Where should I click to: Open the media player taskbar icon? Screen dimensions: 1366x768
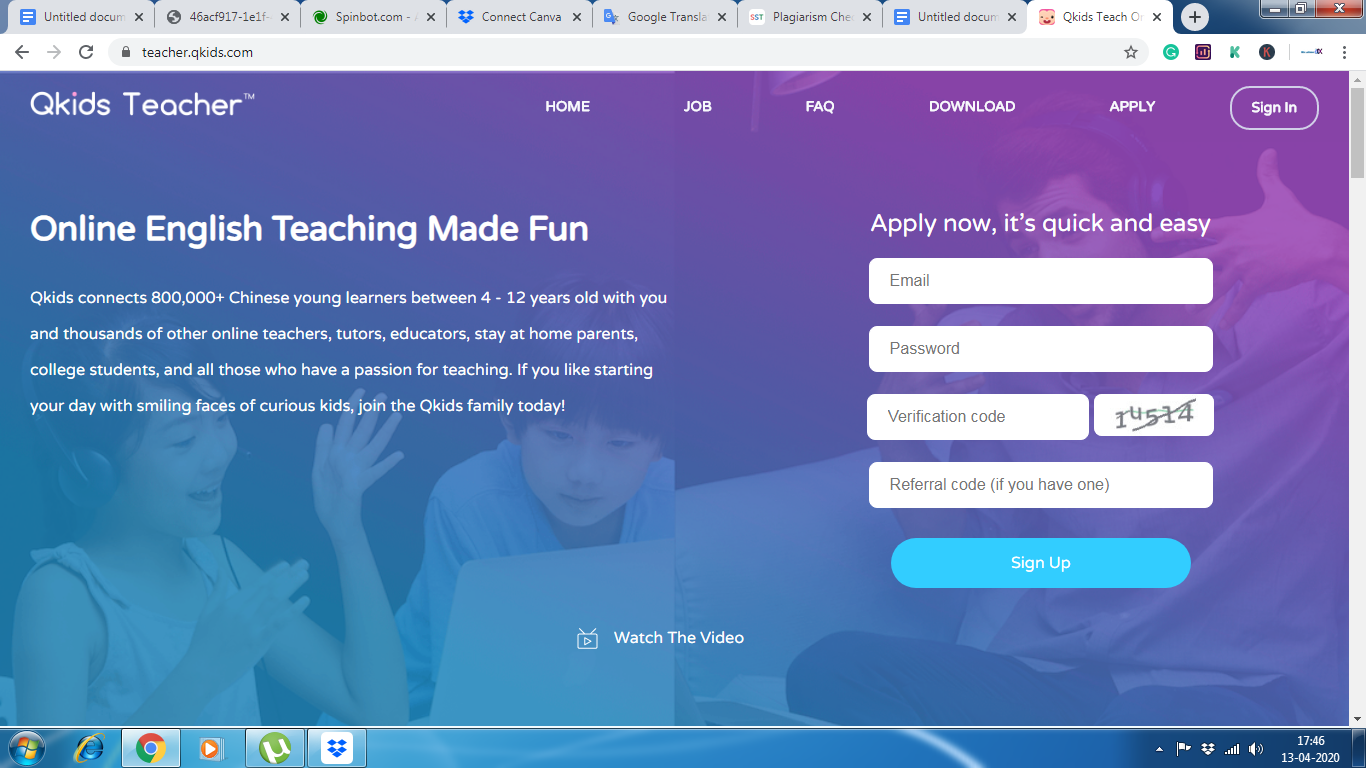[211, 748]
